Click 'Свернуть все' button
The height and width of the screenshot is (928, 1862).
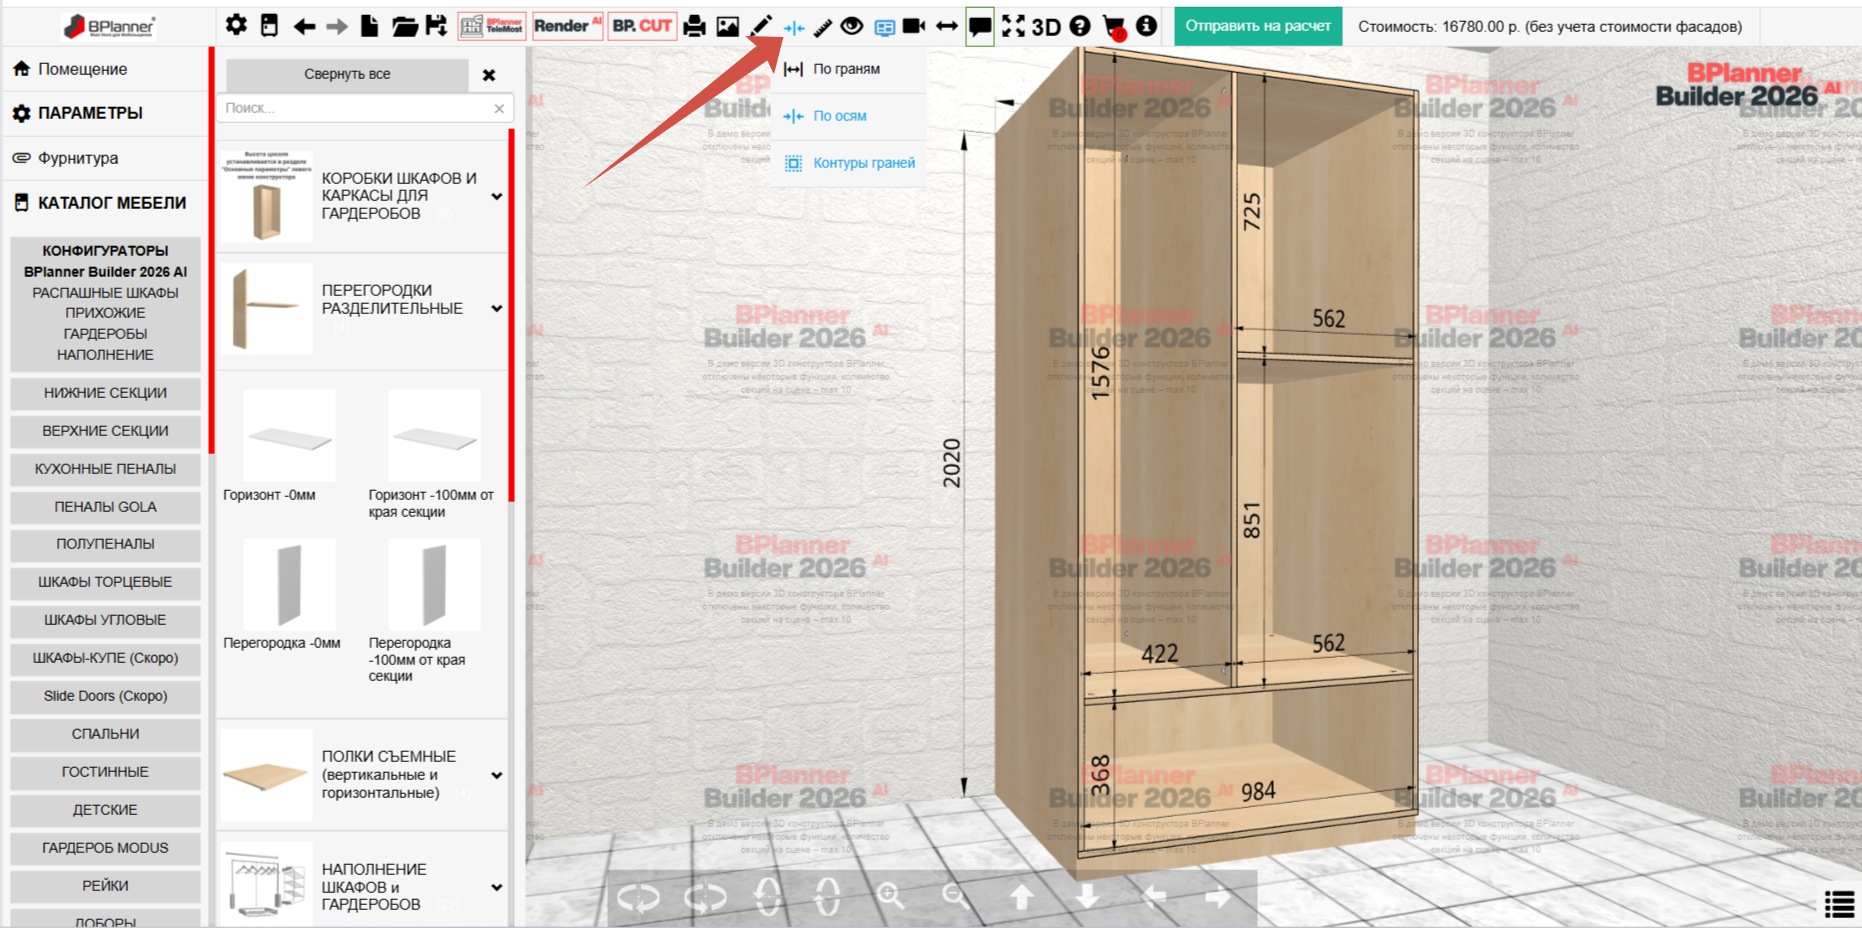coord(347,74)
